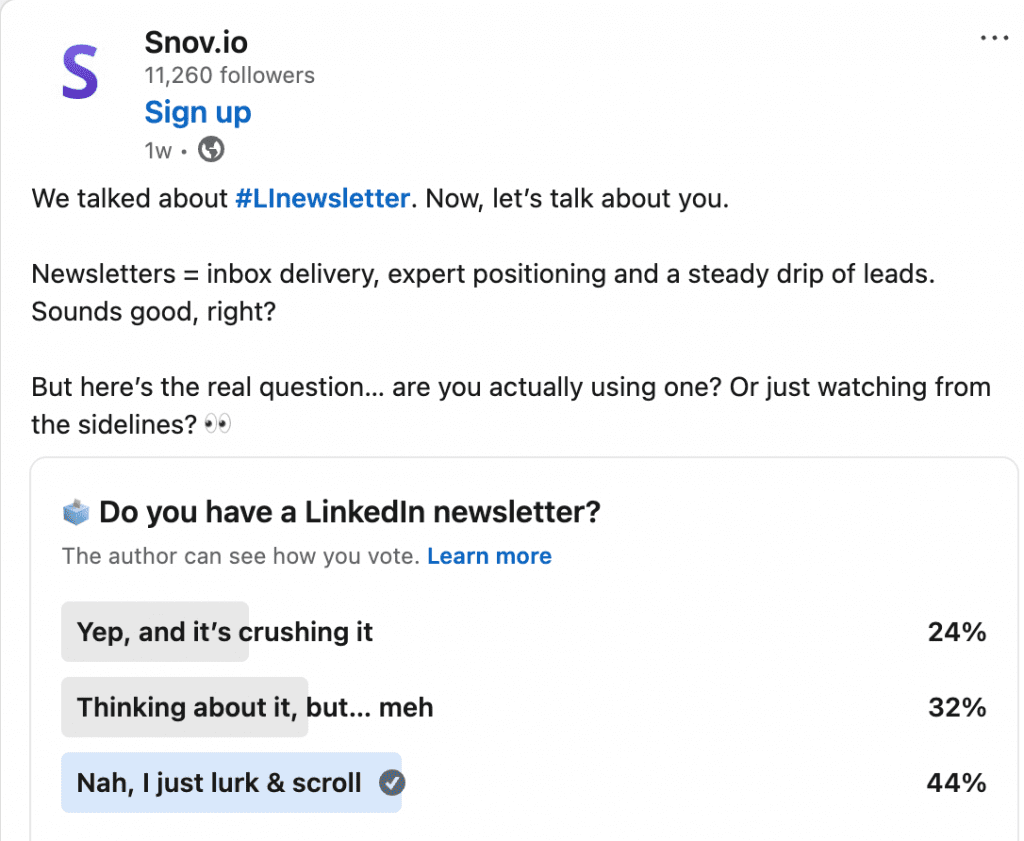The width and height of the screenshot is (1024, 841).
Task: Click the Sign up link
Action: [x=198, y=112]
